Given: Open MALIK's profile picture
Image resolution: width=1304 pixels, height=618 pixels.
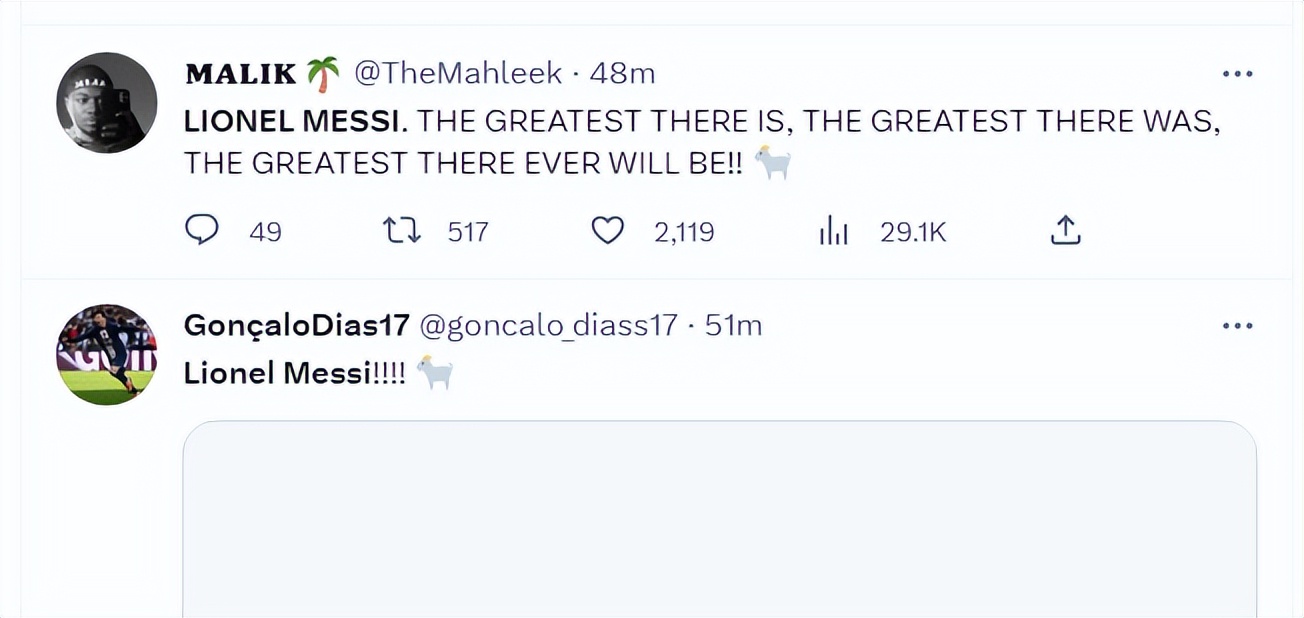Looking at the screenshot, I should (x=106, y=103).
